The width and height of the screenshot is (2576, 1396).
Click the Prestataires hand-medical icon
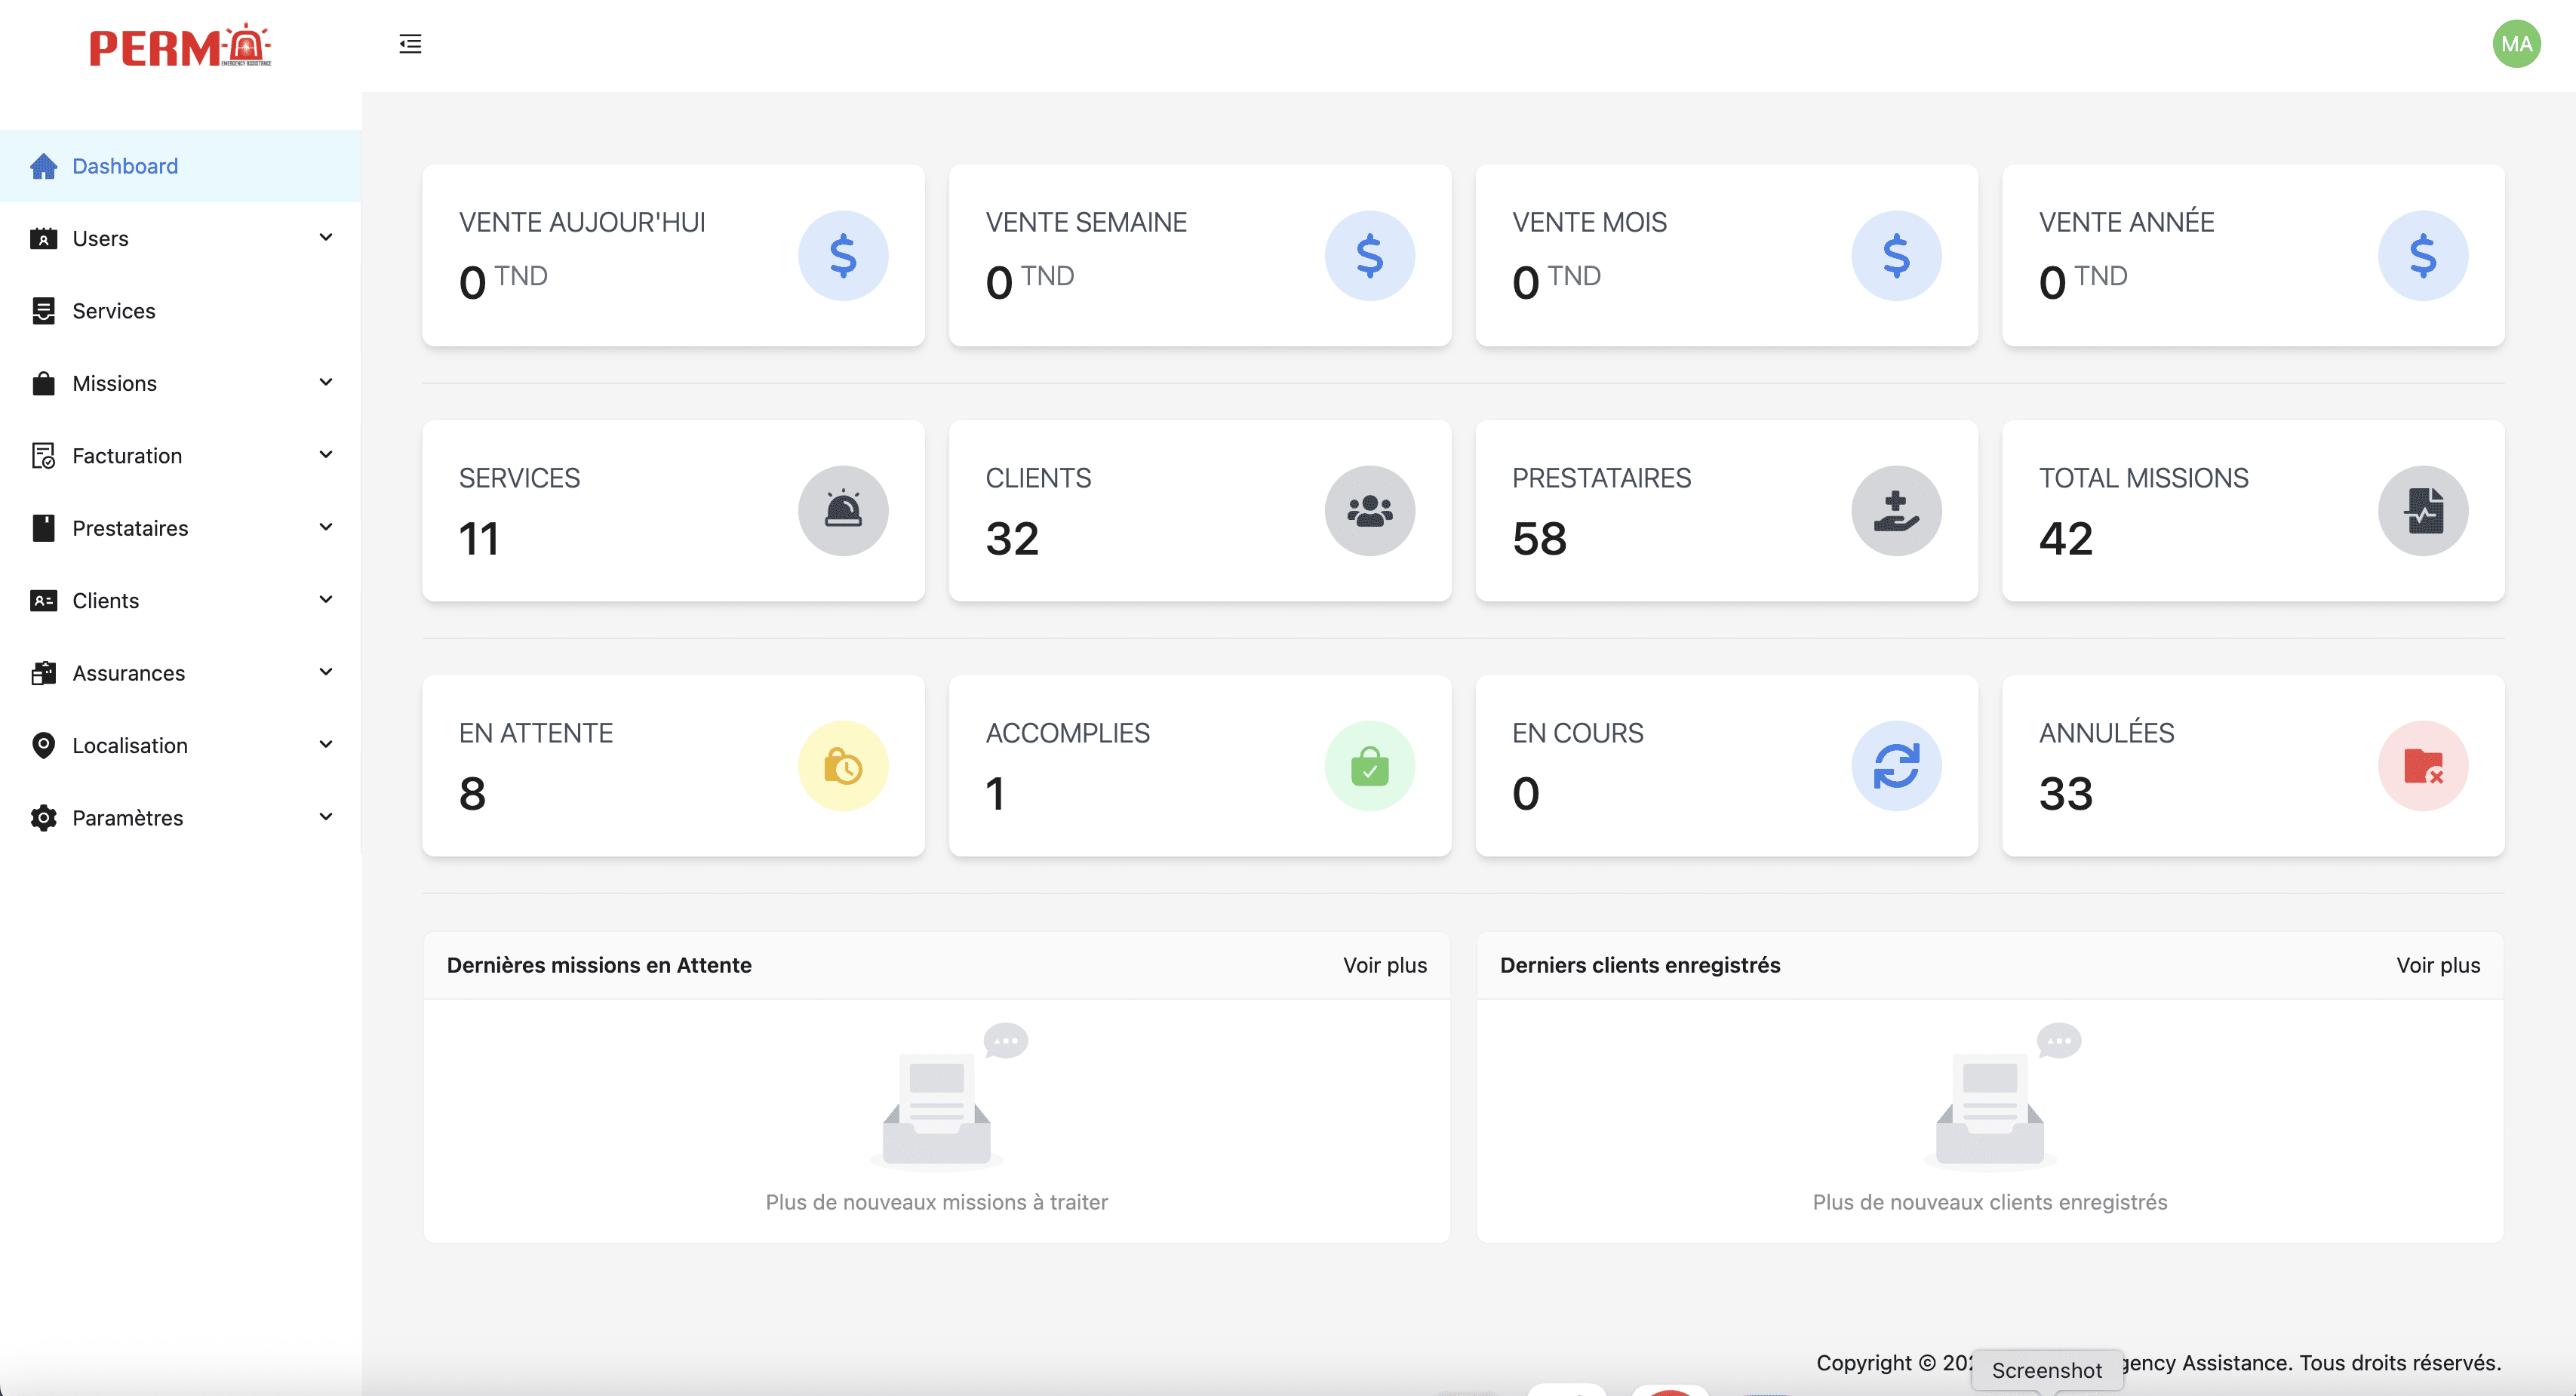coord(1895,511)
